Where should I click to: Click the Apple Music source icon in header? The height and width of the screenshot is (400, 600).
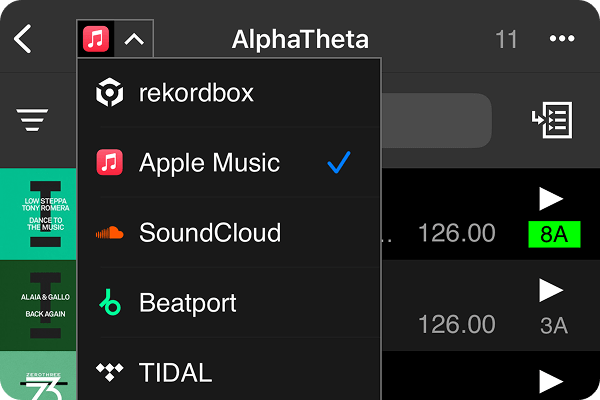(96, 40)
